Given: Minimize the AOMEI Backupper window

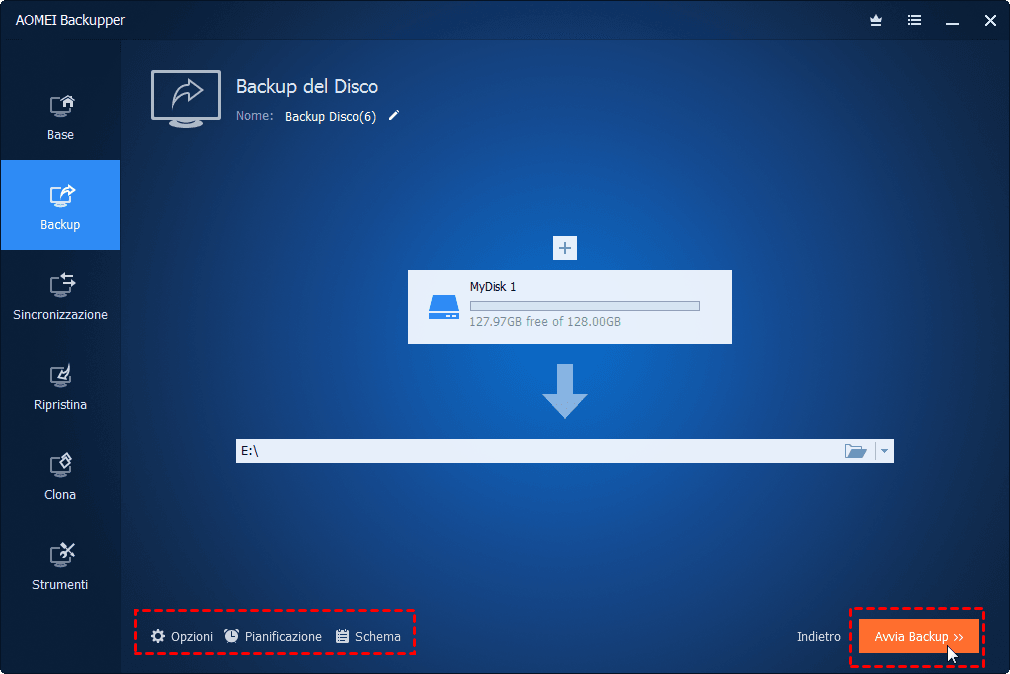Looking at the screenshot, I should point(952,21).
